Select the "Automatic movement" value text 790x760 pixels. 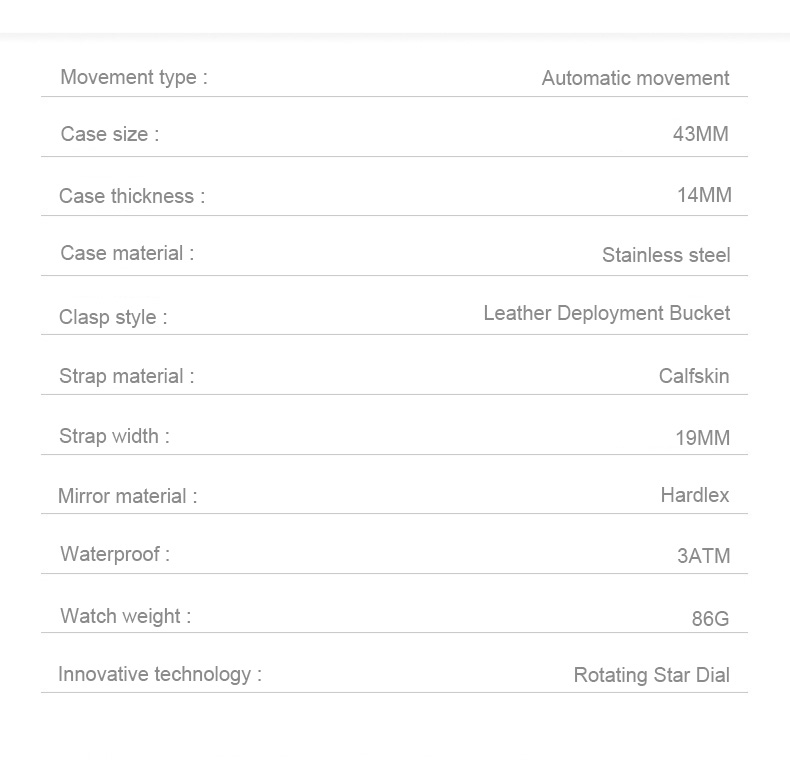point(635,78)
